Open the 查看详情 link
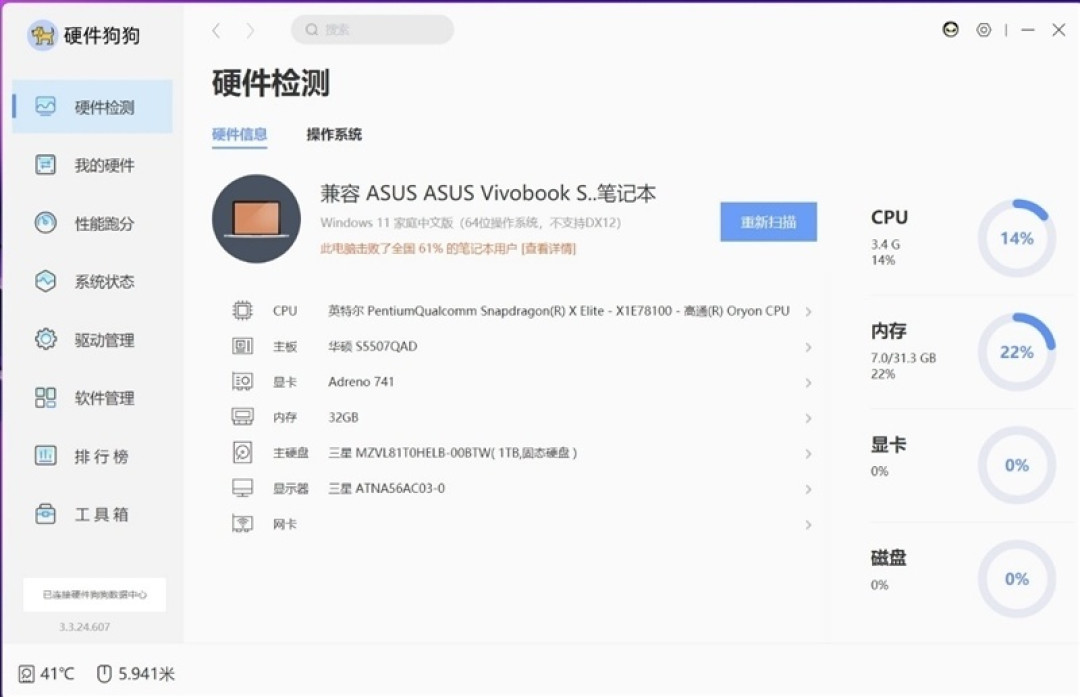 pyautogui.click(x=549, y=249)
